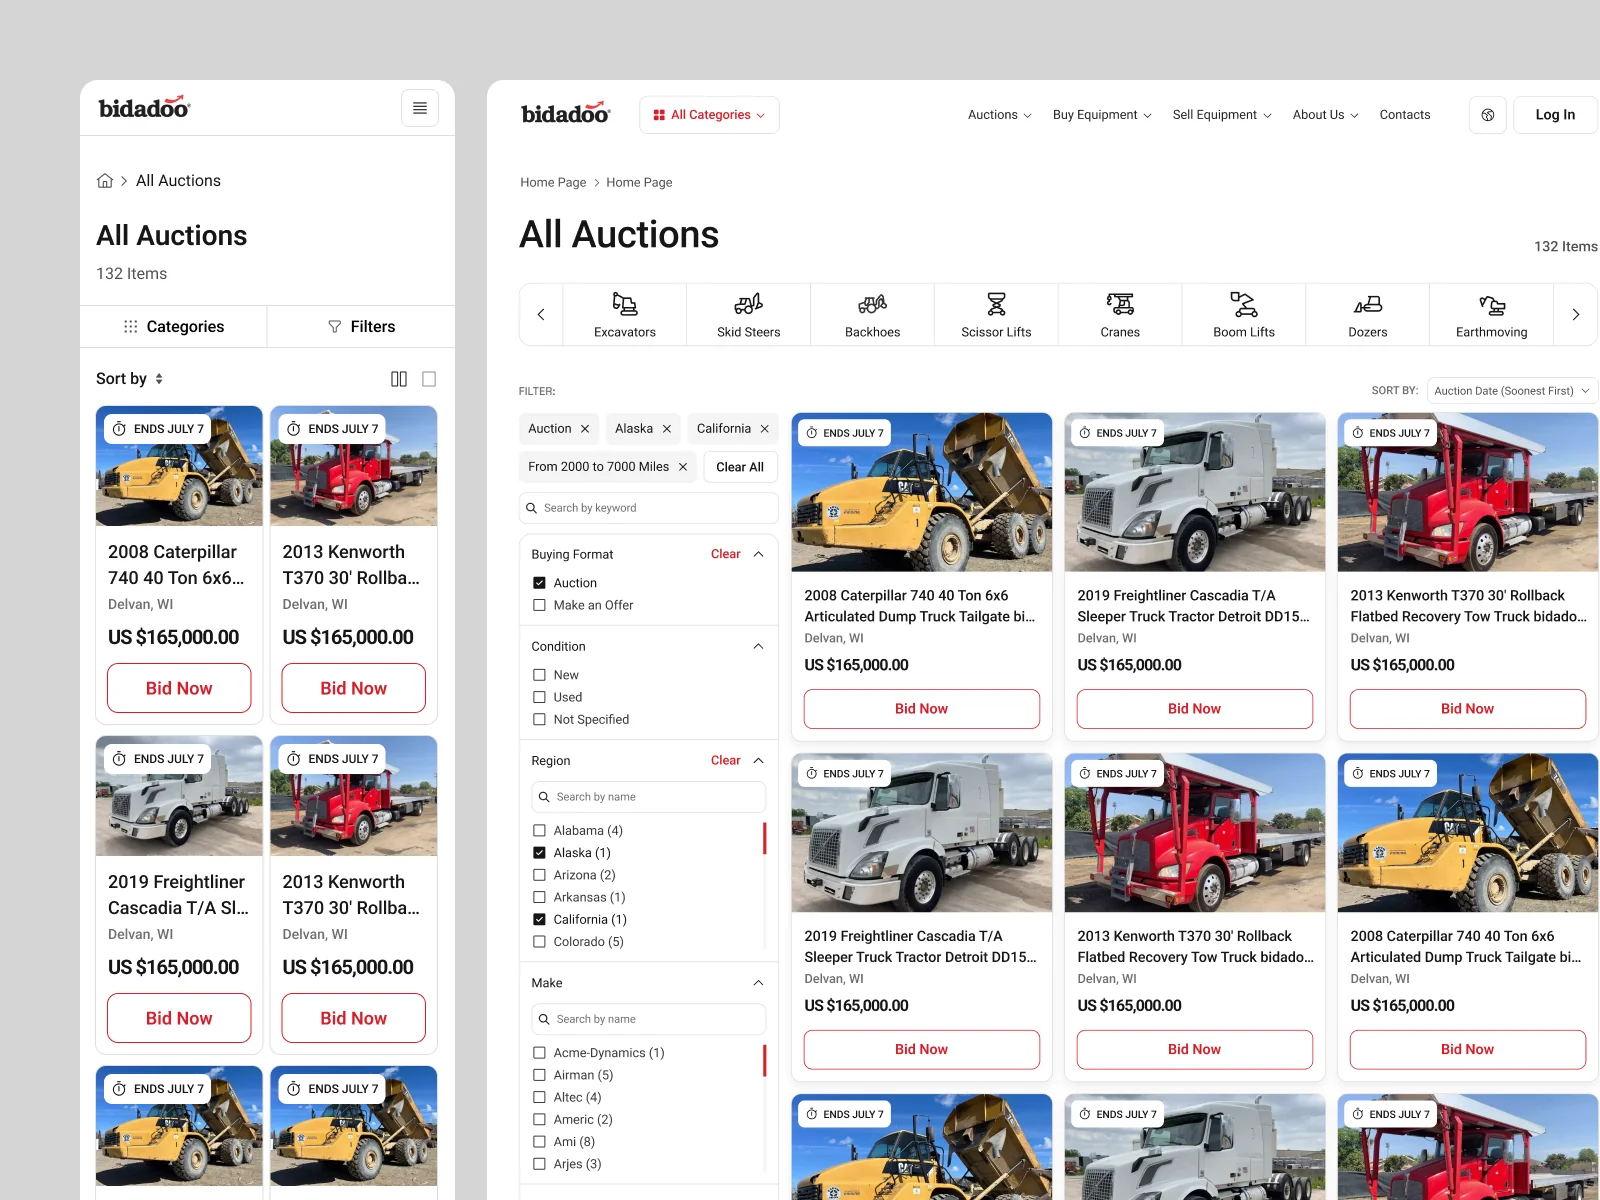Click the bidadoo logo in mobile view
The height and width of the screenshot is (1200, 1600).
pos(144,107)
